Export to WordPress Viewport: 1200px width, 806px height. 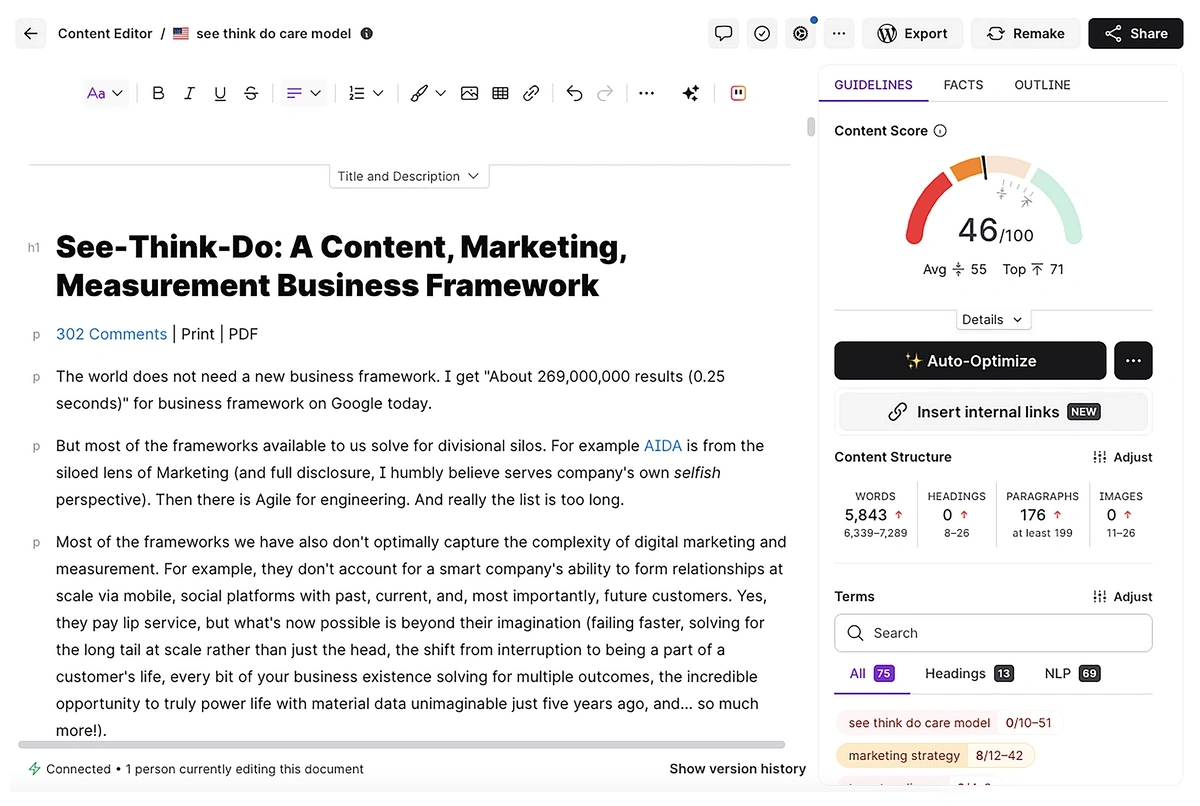pos(912,33)
